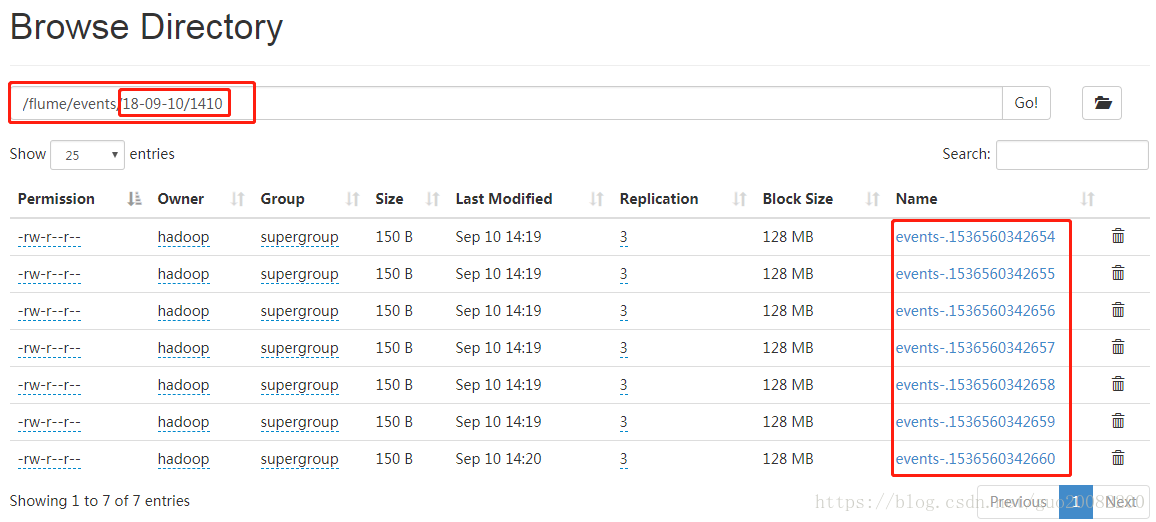Open the parent directory folder icon
Image resolution: width=1156 pixels, height=522 pixels.
pyautogui.click(x=1102, y=102)
